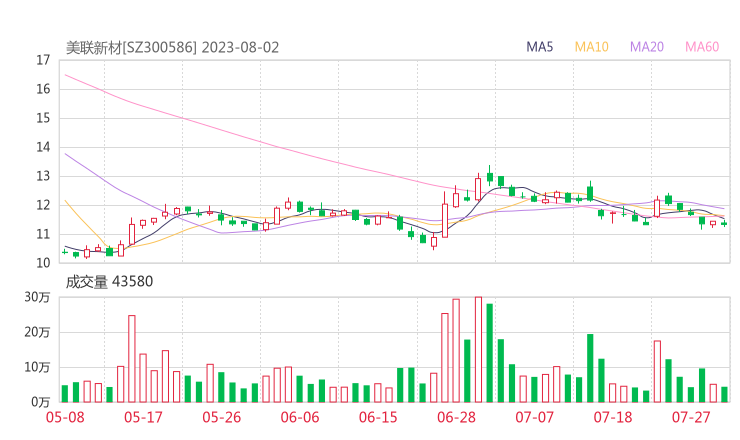Click the stock title 美联新材[SZ300586] 2023-08-02
740x440 pixels.
[172, 48]
